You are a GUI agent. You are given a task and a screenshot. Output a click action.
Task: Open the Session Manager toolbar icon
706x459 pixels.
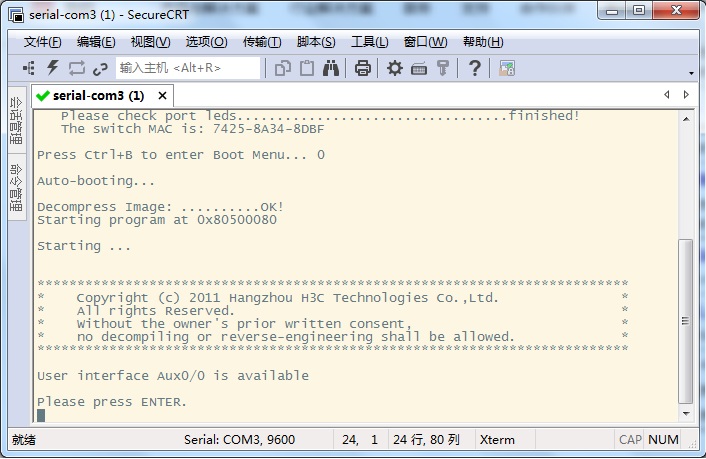tap(29, 68)
